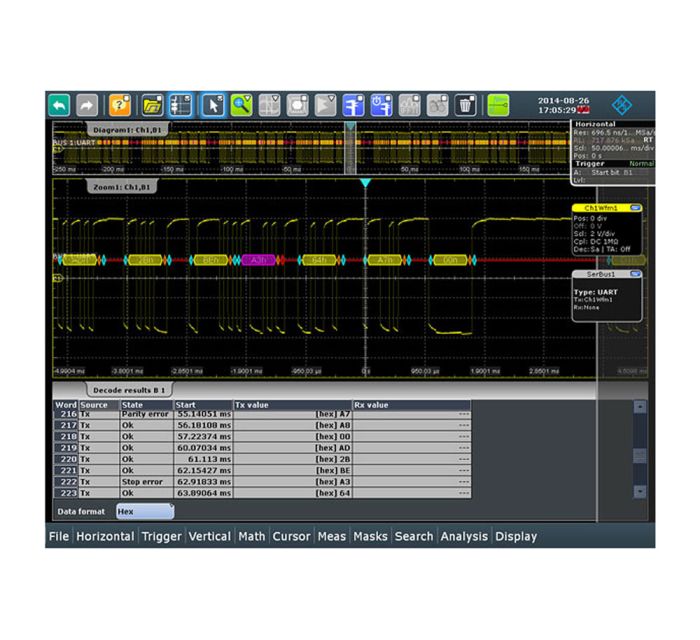
Task: Open the File menu
Action: click(x=59, y=536)
